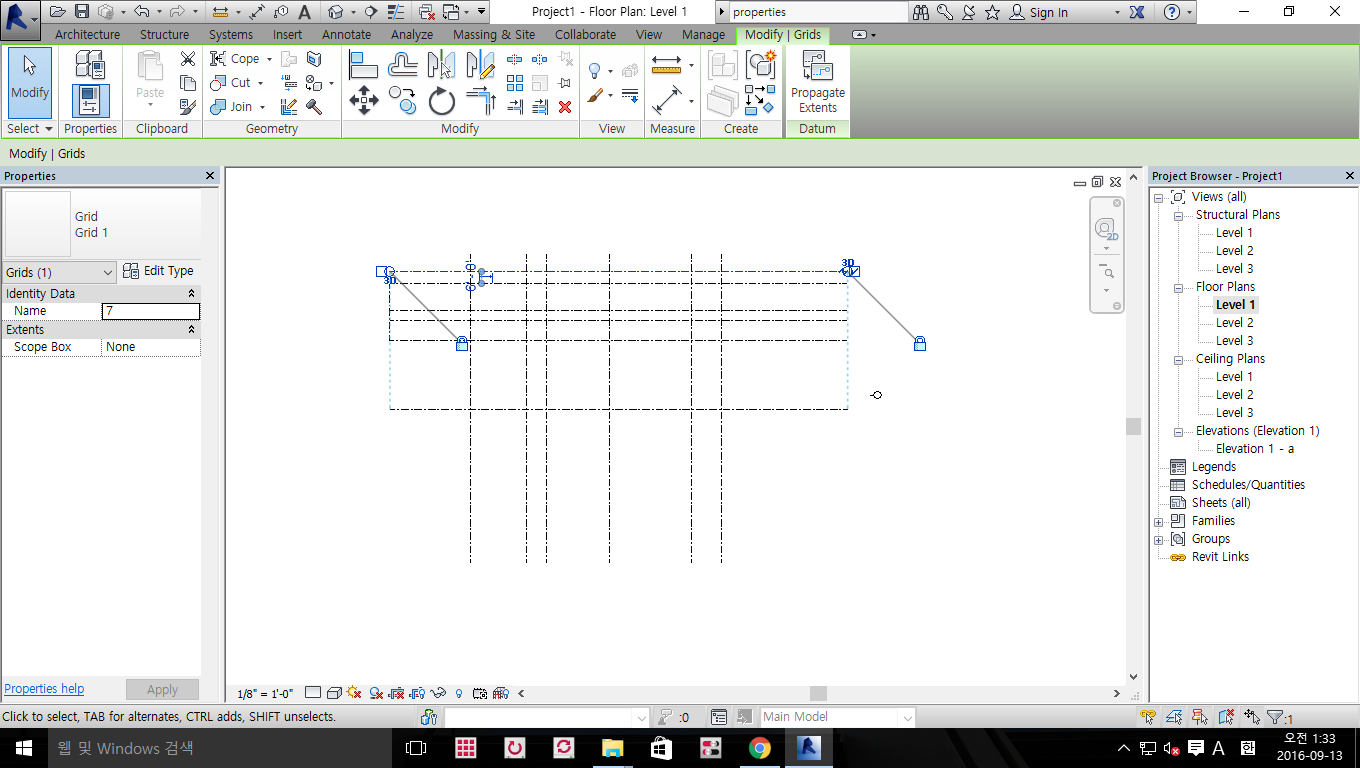Image resolution: width=1360 pixels, height=768 pixels.
Task: Click the Scope Box value None
Action: pyautogui.click(x=151, y=347)
